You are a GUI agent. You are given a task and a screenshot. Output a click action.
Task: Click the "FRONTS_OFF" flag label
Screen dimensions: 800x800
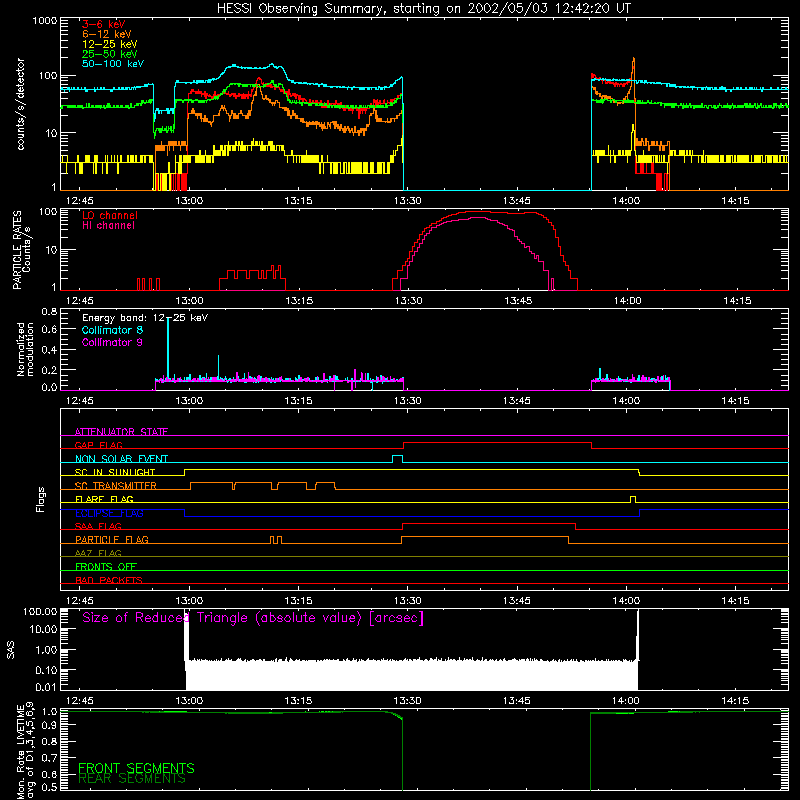pos(106,567)
